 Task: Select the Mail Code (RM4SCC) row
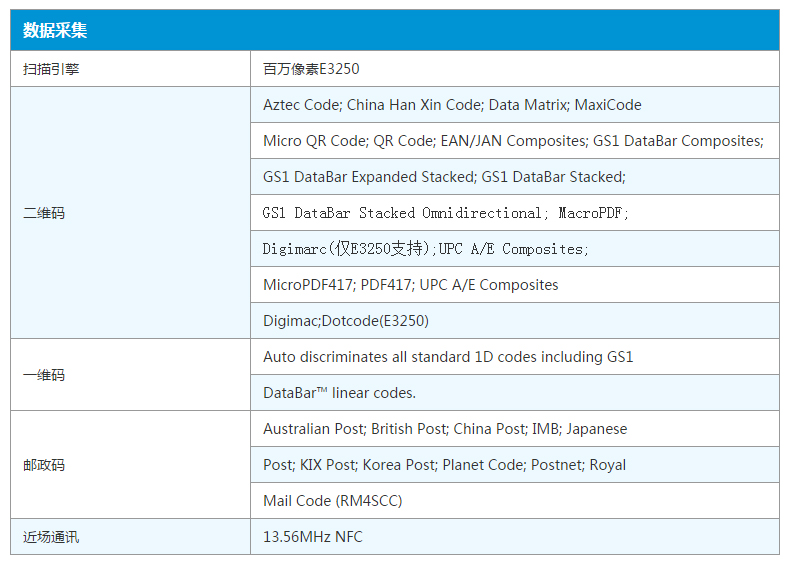coord(515,501)
